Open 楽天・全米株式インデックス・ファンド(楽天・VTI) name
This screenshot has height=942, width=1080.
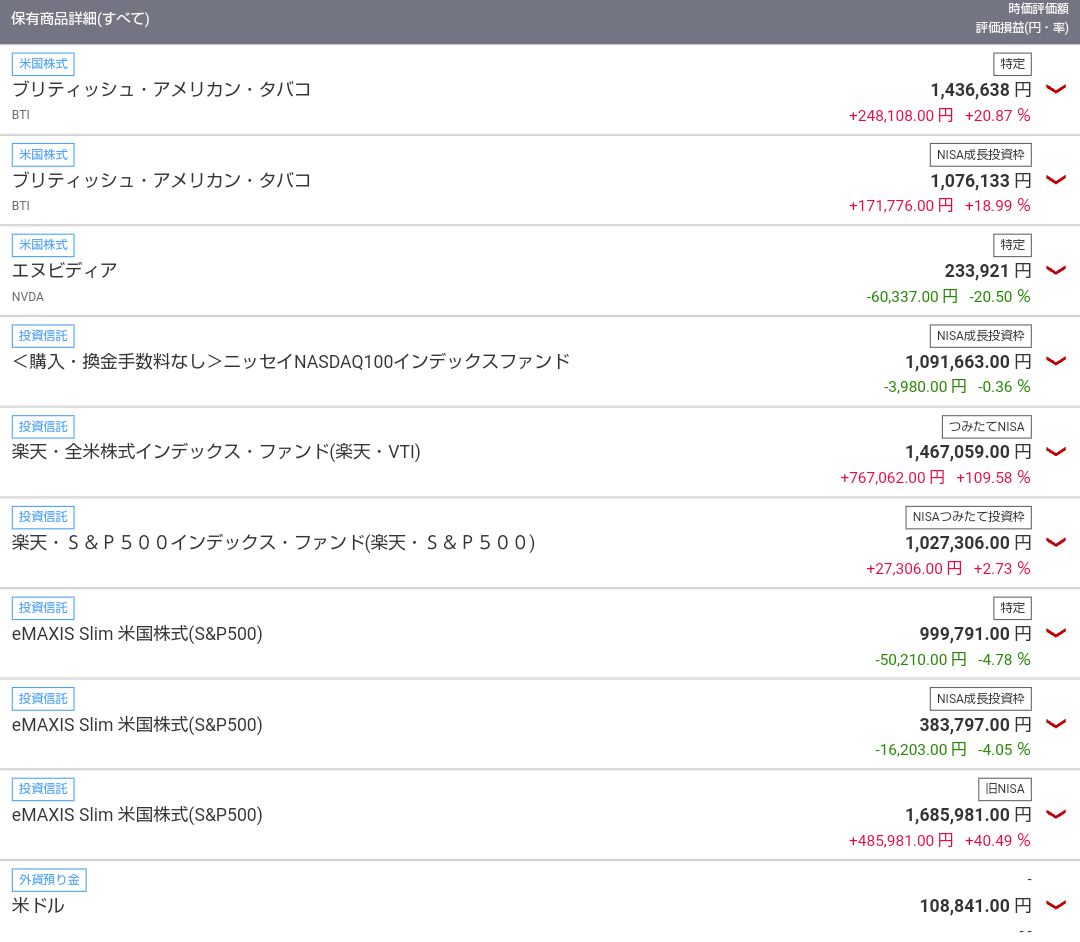(216, 452)
